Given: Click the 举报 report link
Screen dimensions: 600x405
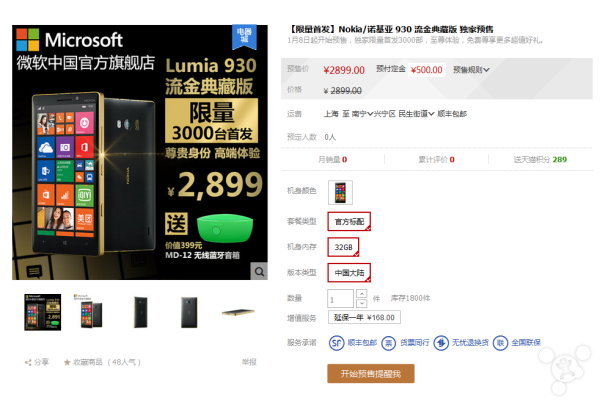Looking at the screenshot, I should click(249, 362).
